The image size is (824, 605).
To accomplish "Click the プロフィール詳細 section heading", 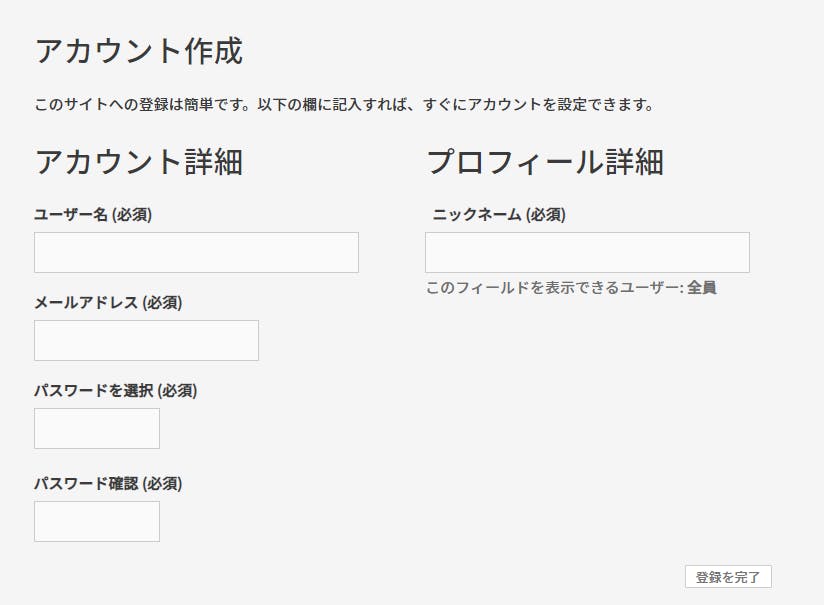I will click(x=545, y=162).
